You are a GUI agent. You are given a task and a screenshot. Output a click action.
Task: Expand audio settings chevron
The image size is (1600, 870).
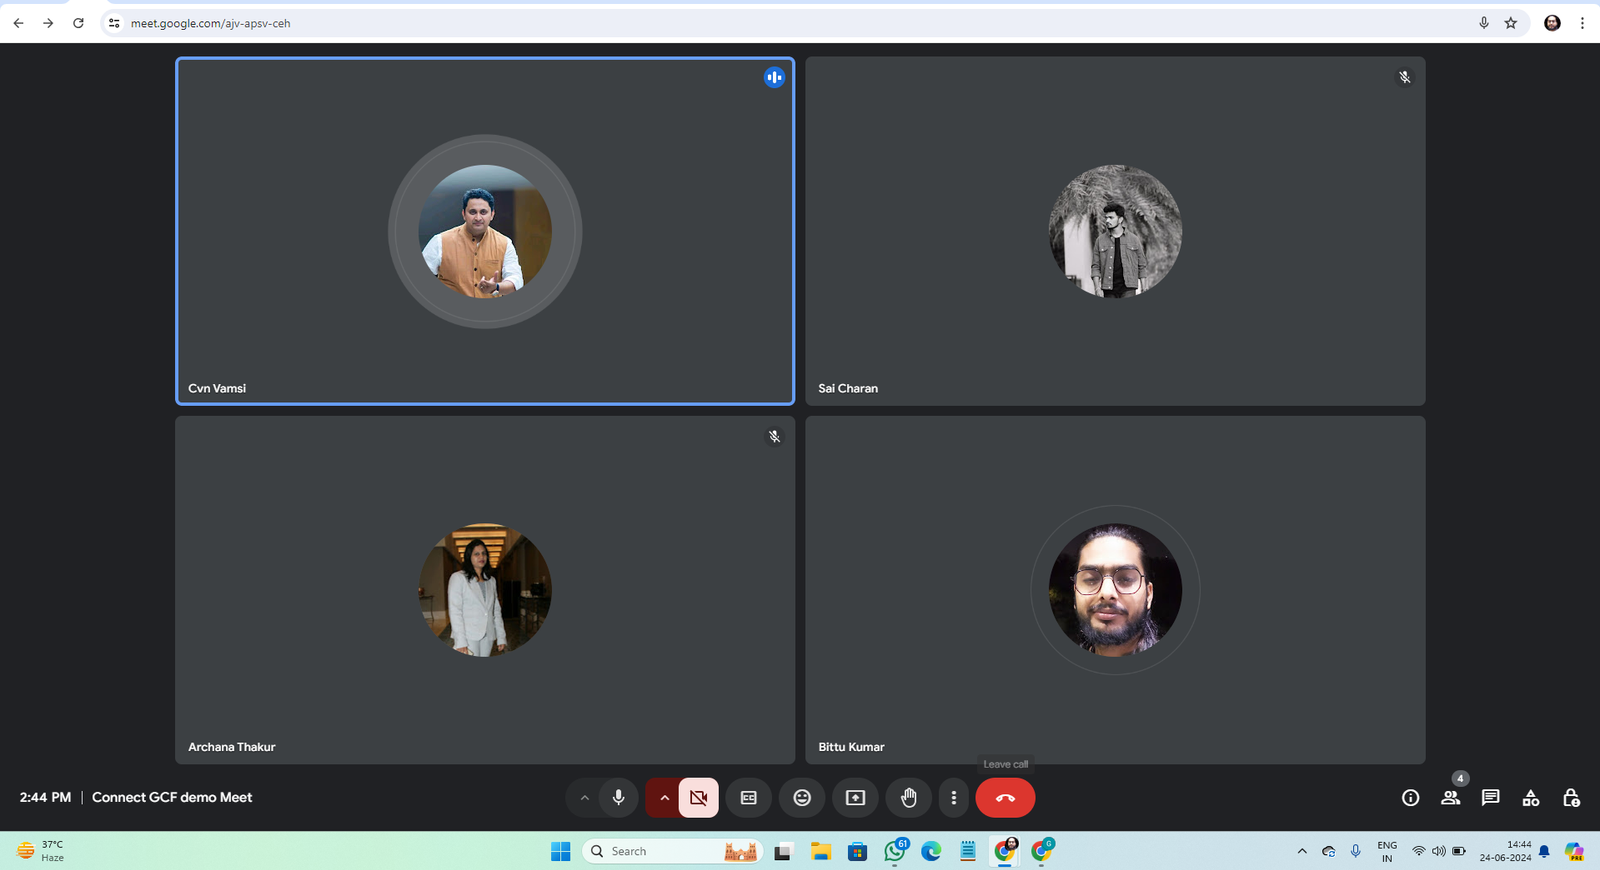click(584, 798)
